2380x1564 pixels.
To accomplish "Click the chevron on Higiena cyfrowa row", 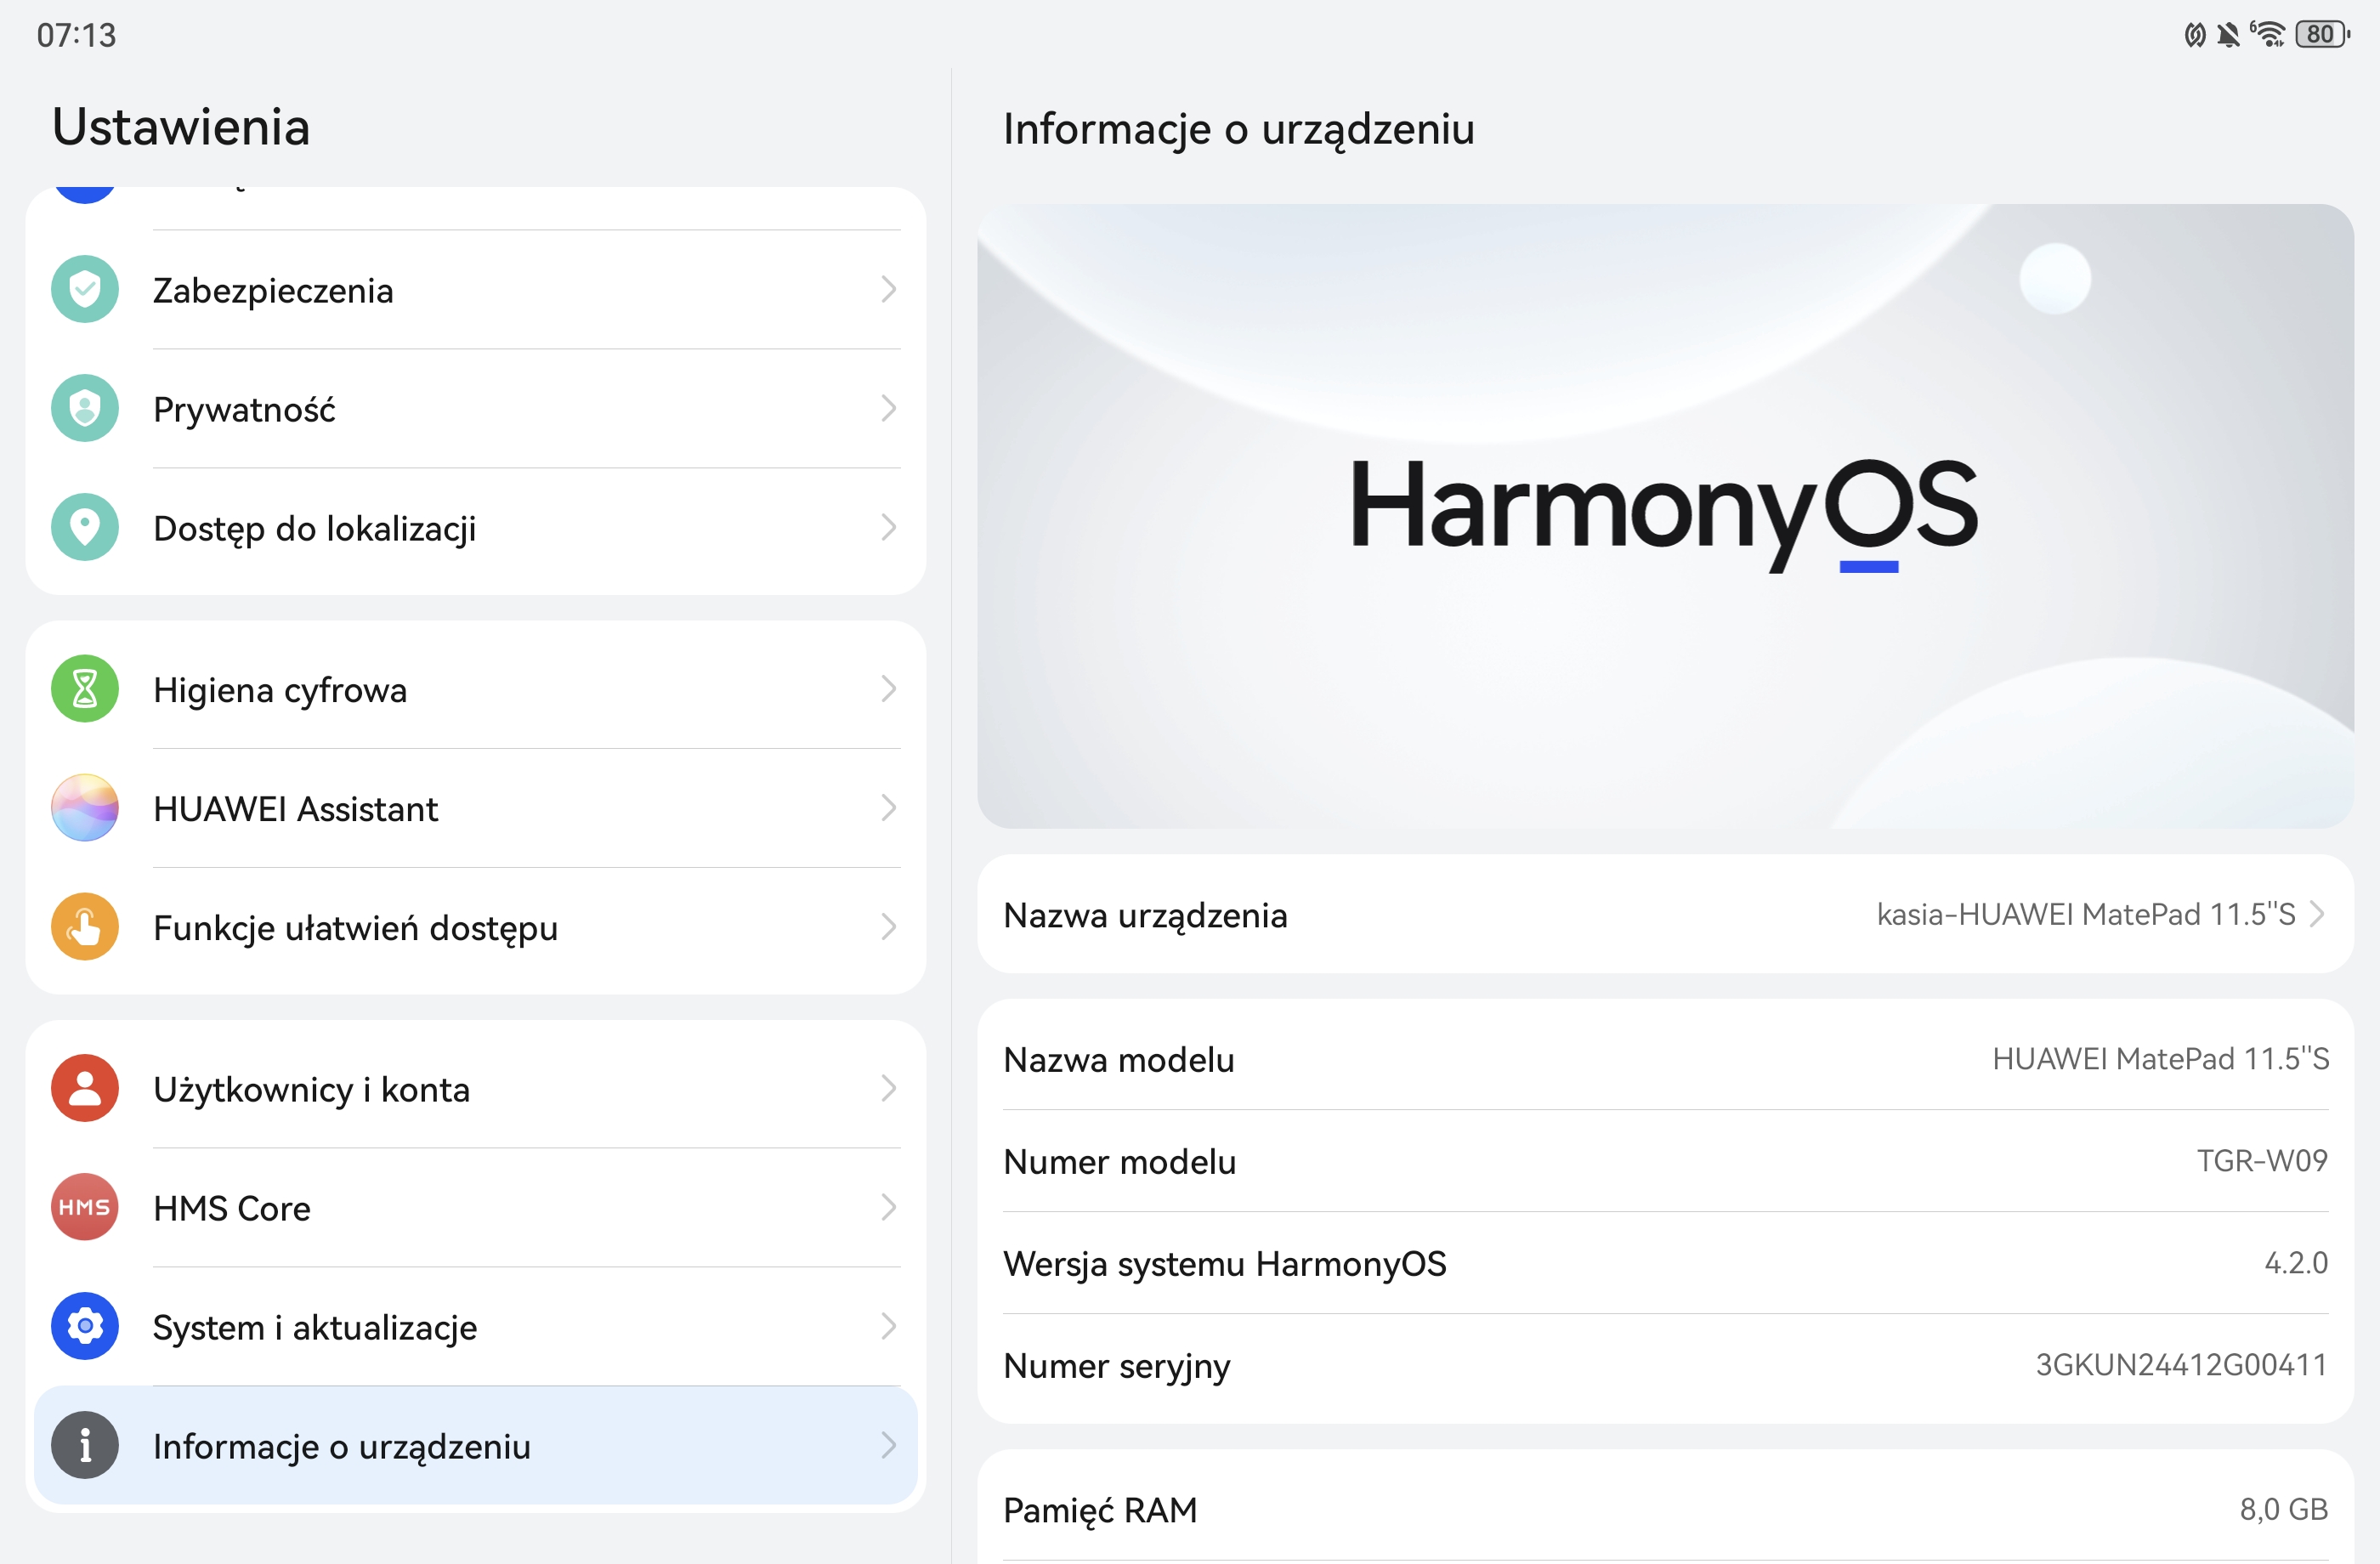I will pos(888,689).
